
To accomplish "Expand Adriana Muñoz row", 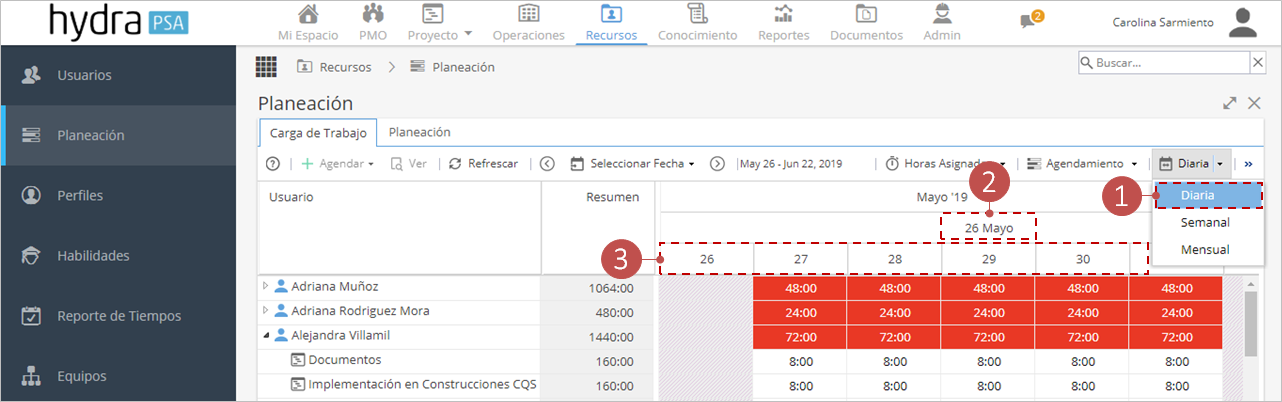I will (266, 286).
